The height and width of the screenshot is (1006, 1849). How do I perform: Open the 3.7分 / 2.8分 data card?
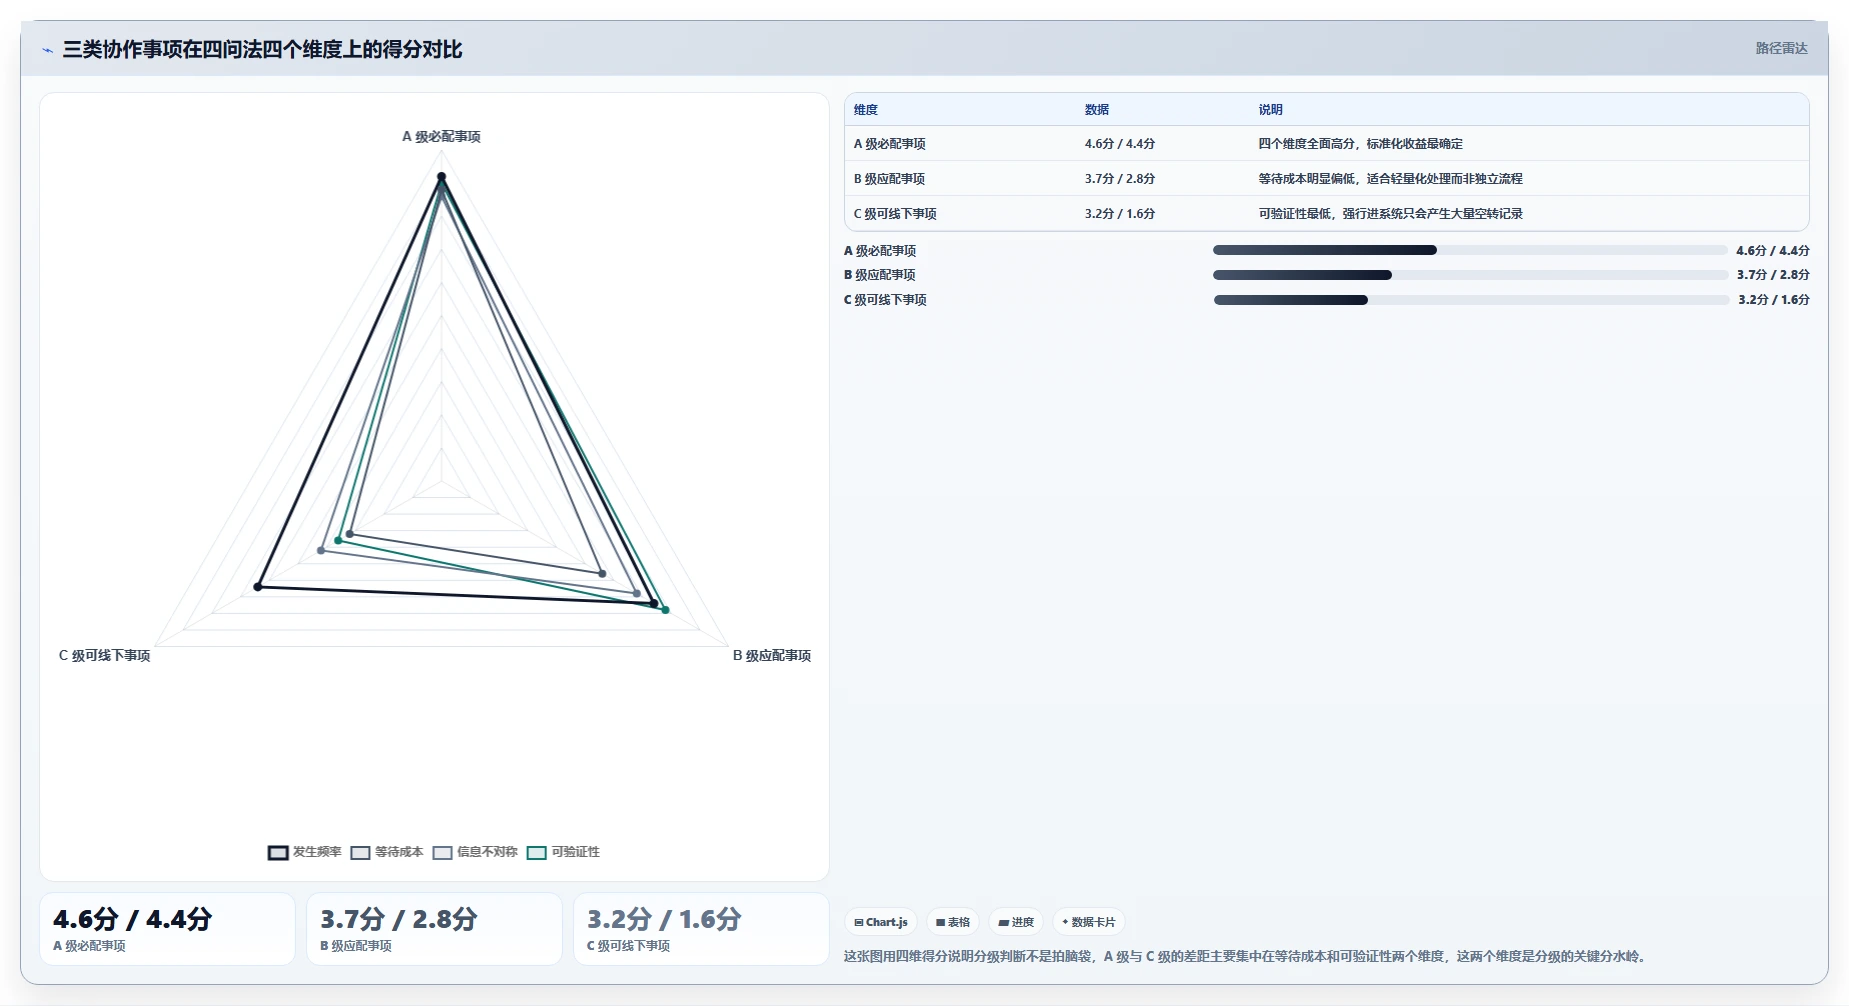(434, 929)
